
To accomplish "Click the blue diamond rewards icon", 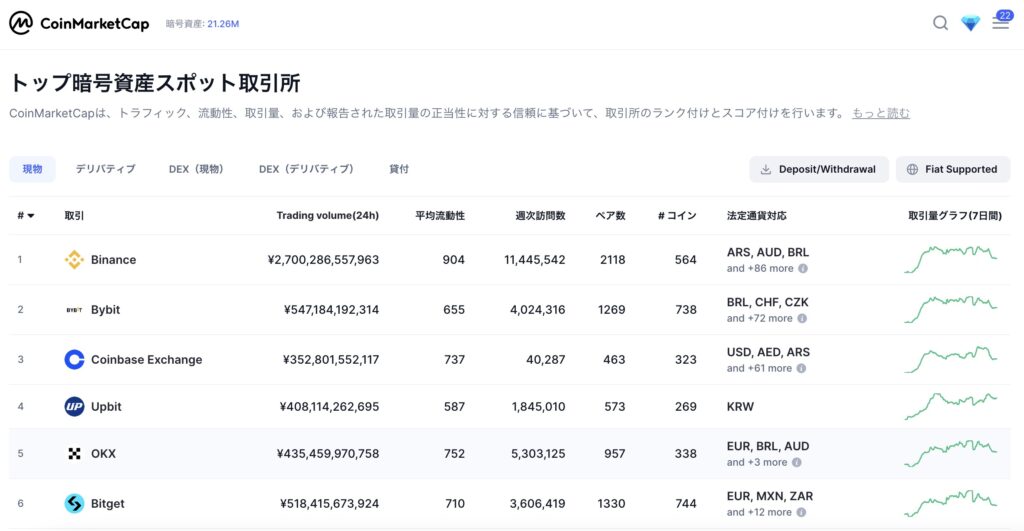I will pos(970,23).
